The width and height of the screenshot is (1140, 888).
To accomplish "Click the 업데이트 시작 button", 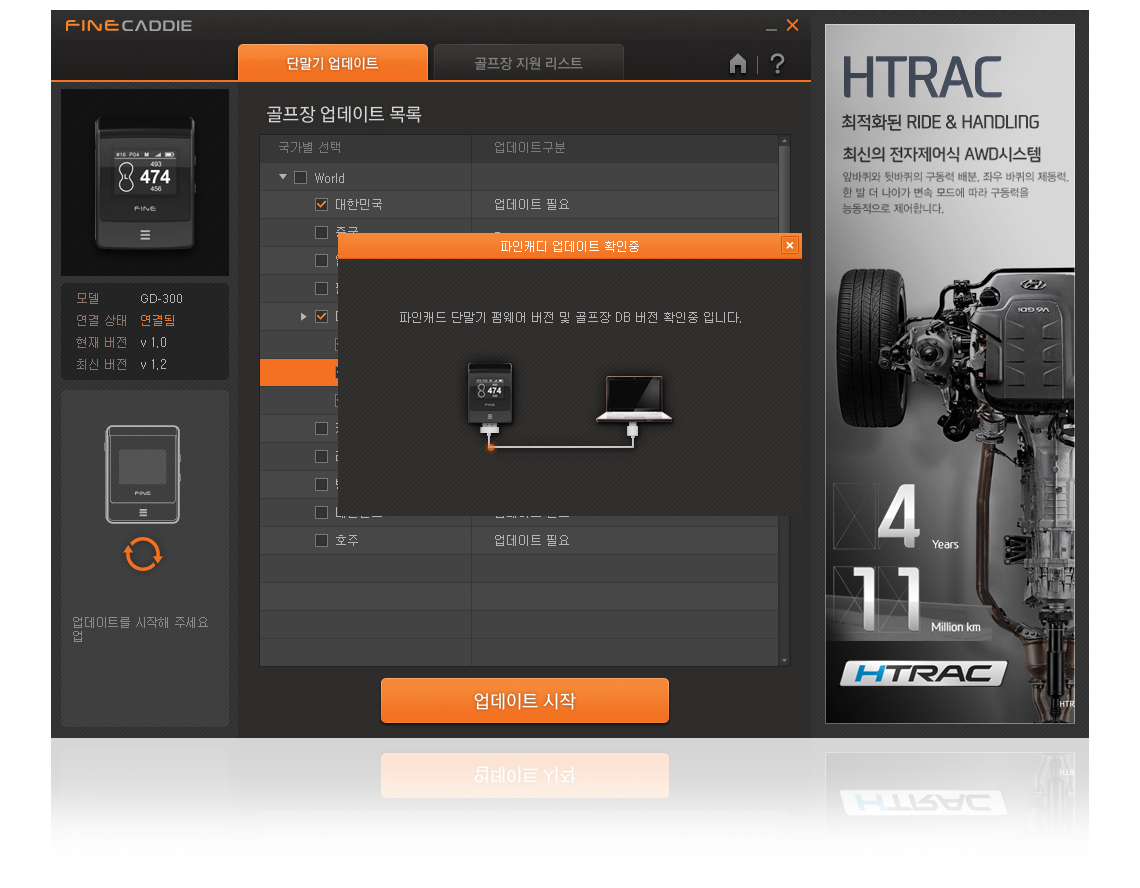I will point(525,700).
